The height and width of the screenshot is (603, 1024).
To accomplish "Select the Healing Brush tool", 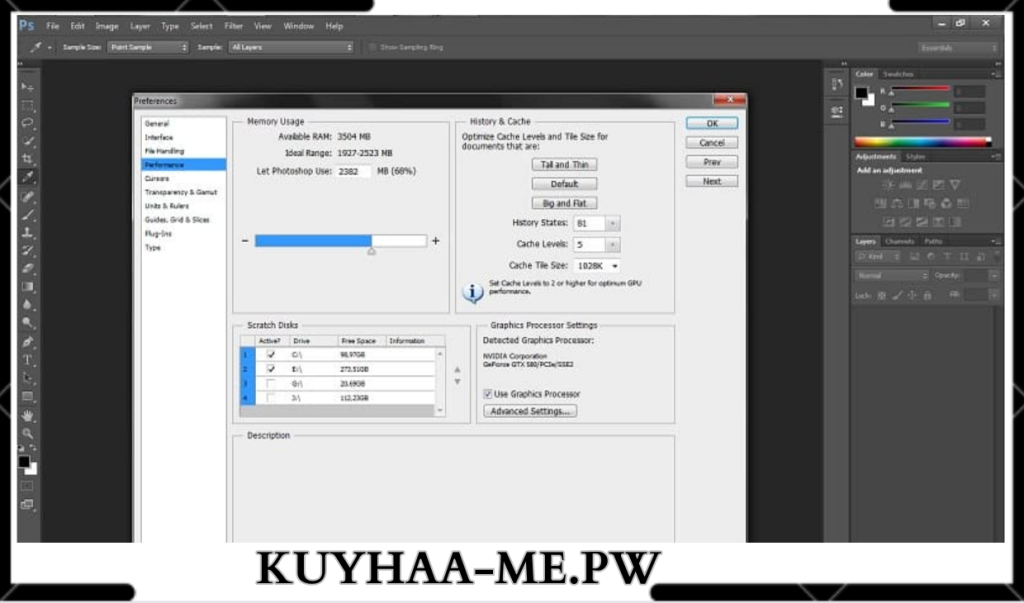I will pos(27,197).
